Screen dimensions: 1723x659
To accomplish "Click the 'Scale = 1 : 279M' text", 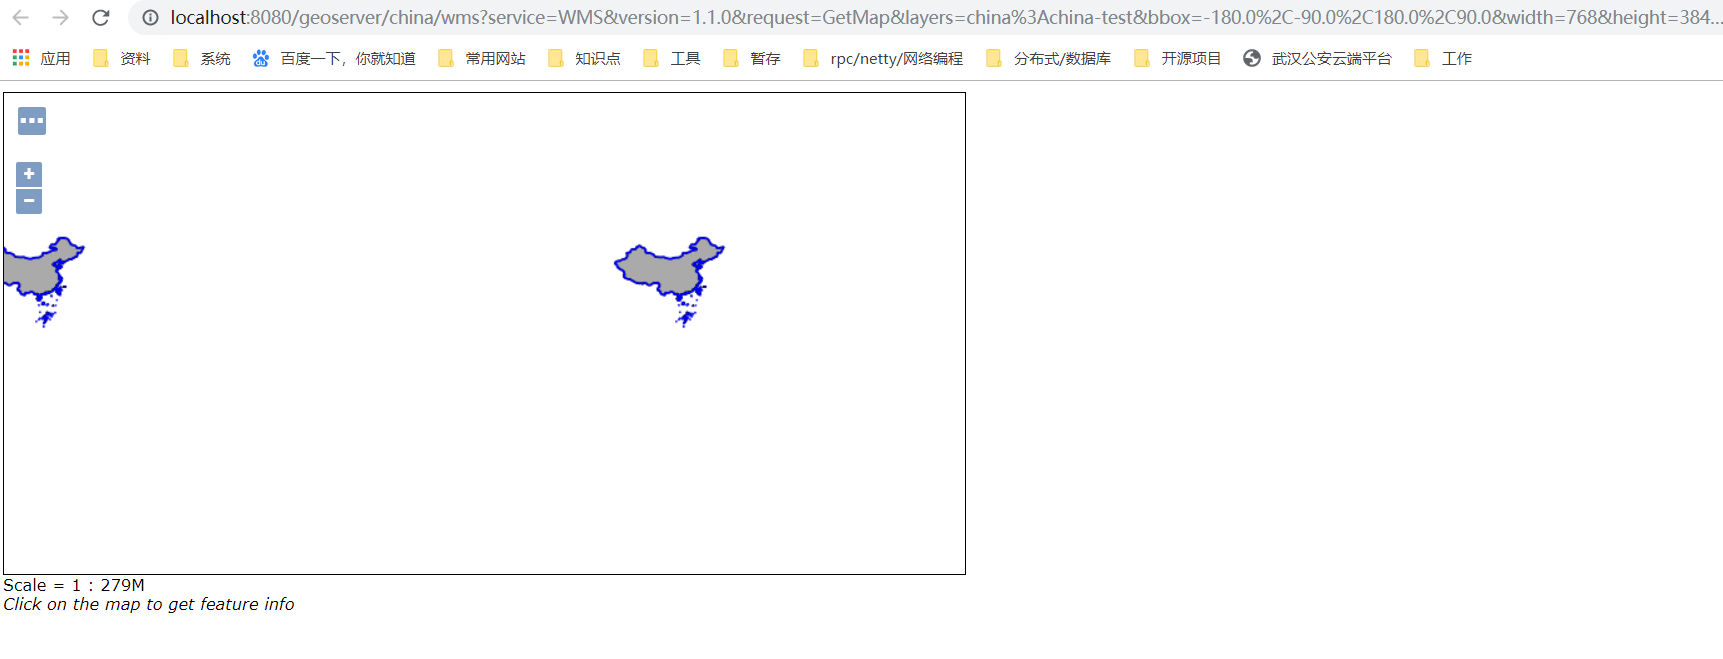I will click(x=74, y=585).
